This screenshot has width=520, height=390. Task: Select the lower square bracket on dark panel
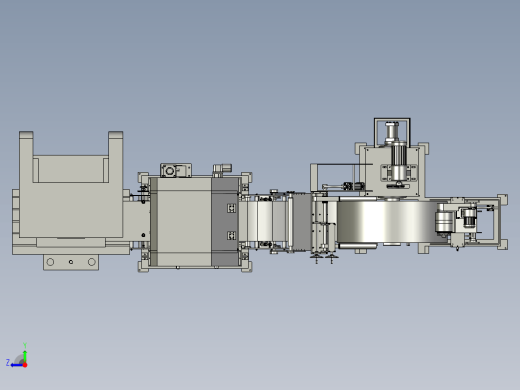(x=231, y=235)
